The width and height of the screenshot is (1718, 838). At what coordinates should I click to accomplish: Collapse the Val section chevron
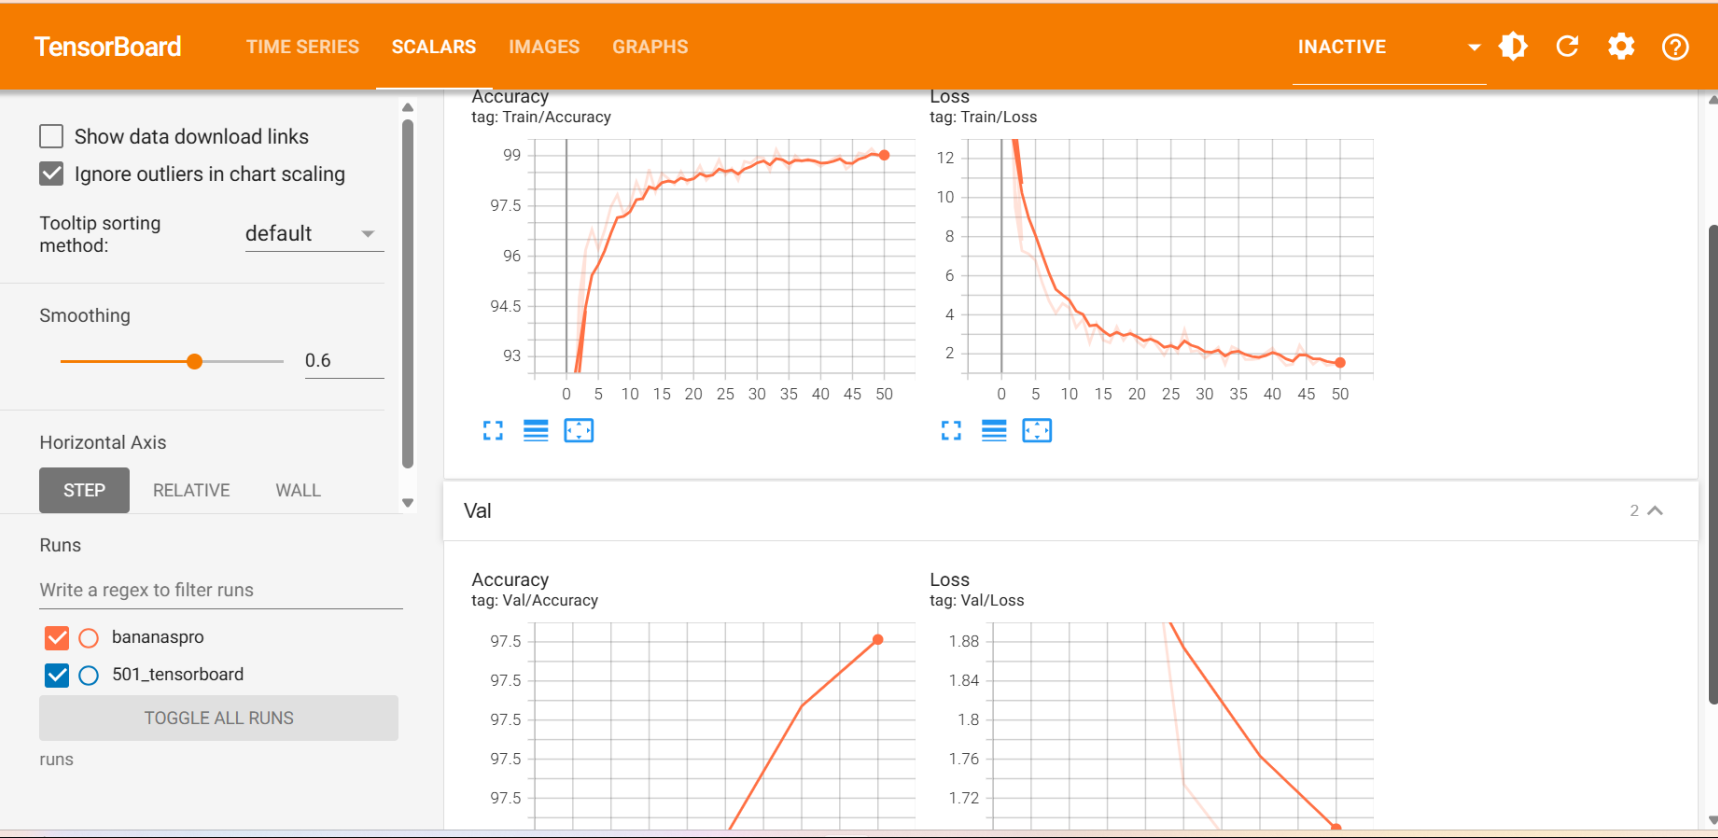pyautogui.click(x=1655, y=511)
